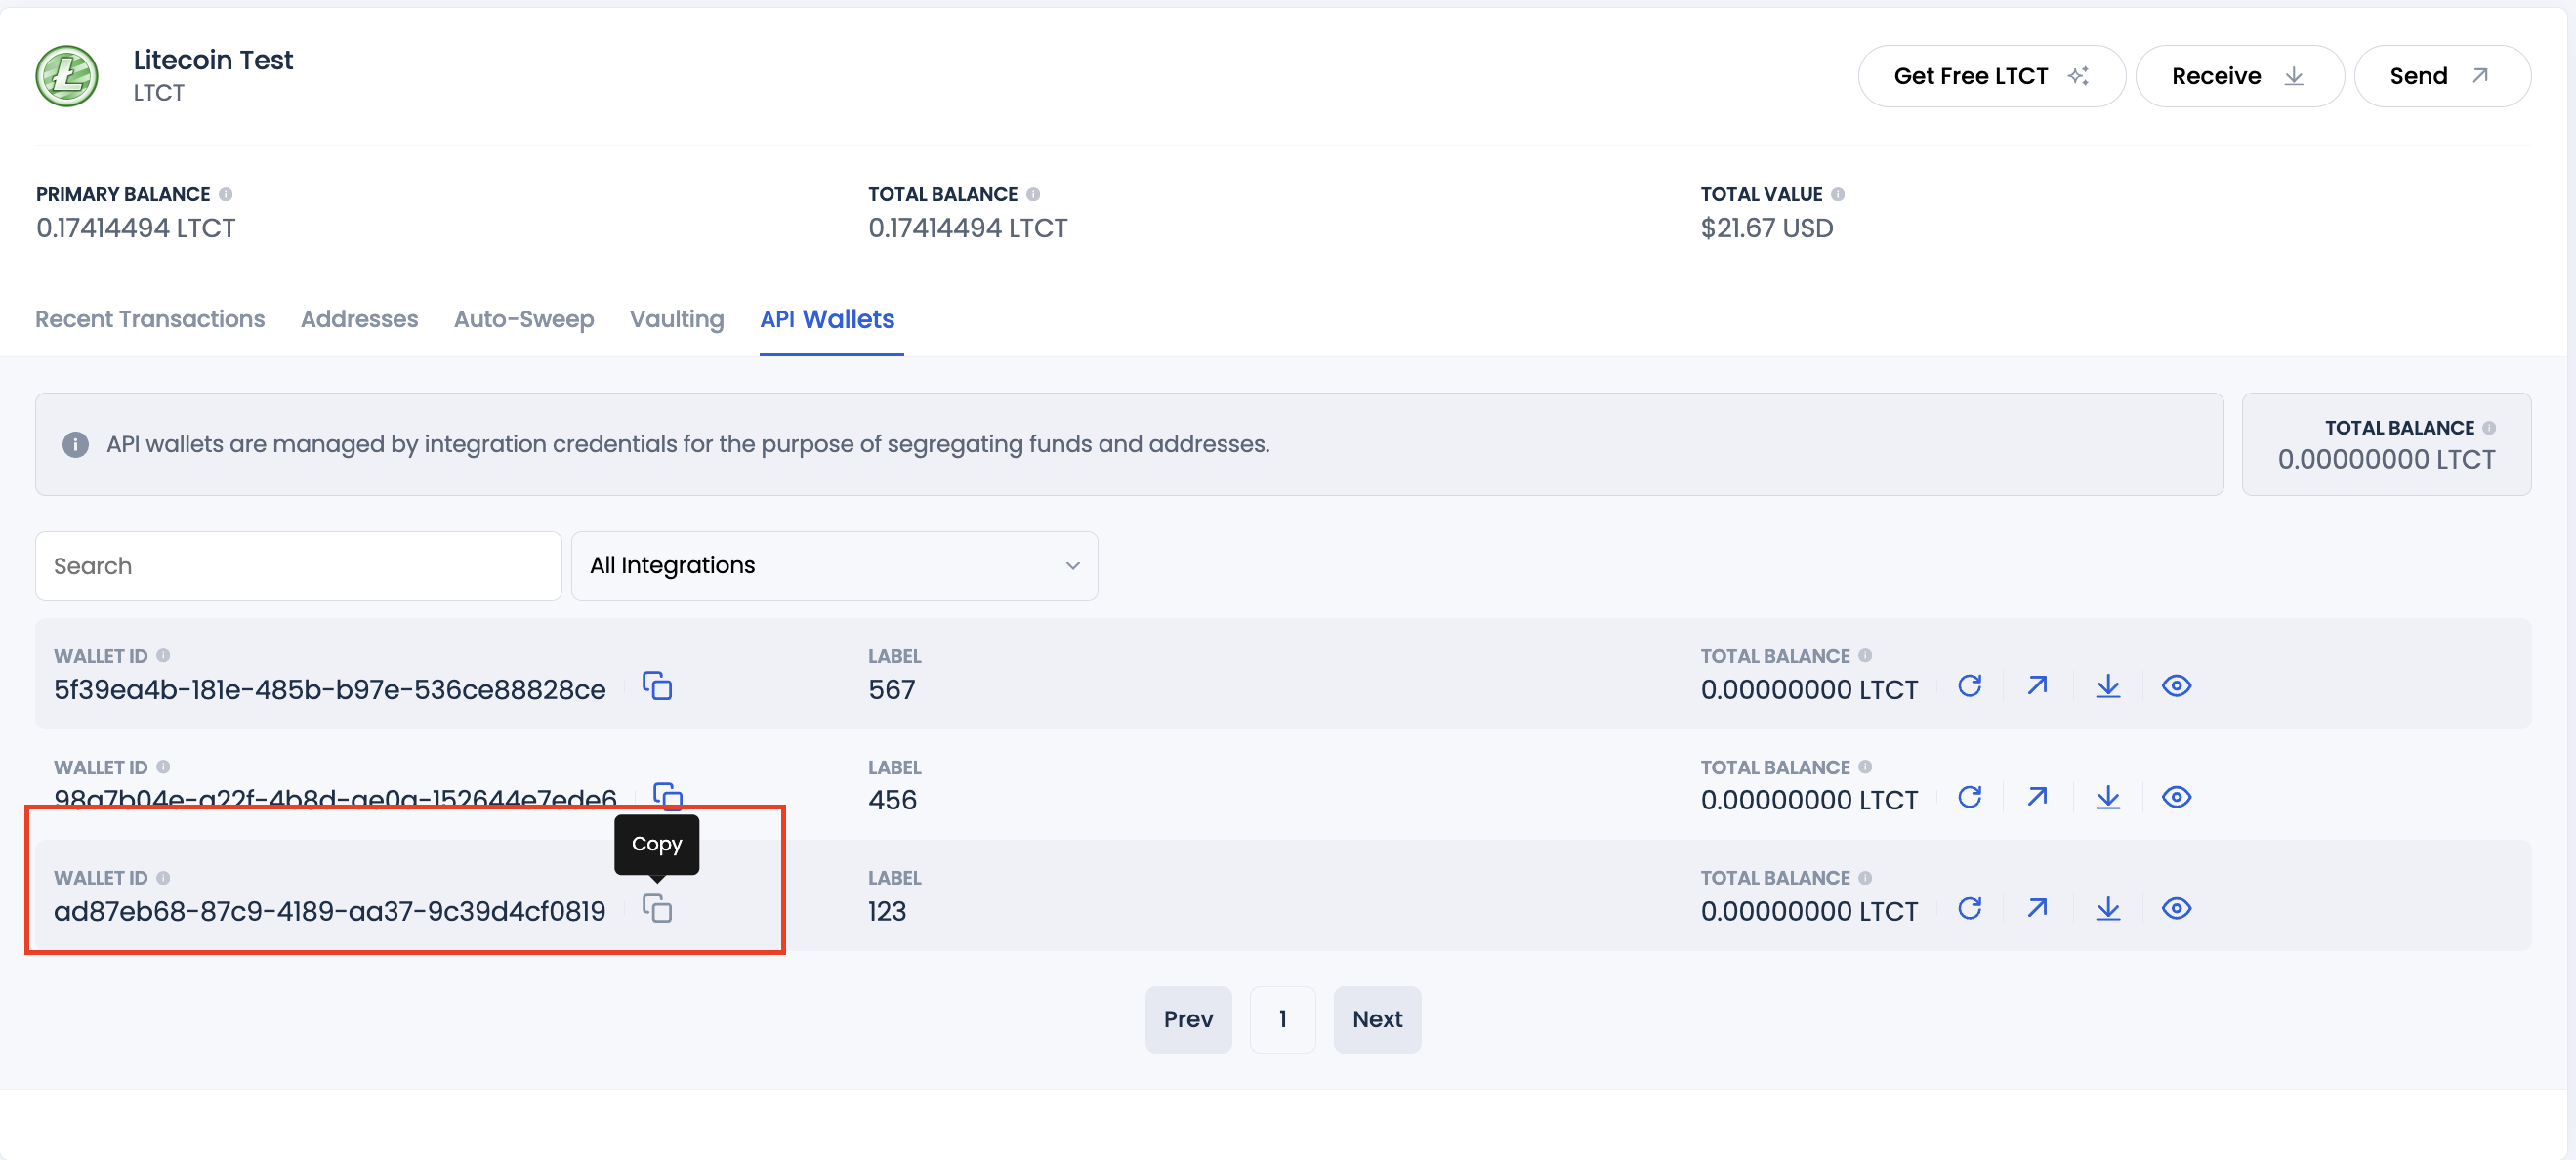
Task: Show details of wallet labeled 567
Action: (2178, 687)
